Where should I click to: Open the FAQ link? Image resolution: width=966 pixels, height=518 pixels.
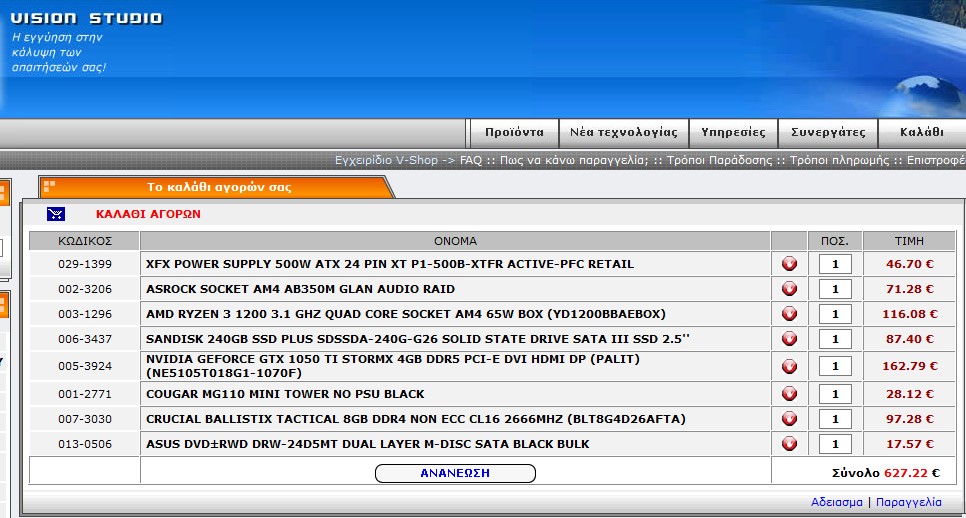[471, 160]
